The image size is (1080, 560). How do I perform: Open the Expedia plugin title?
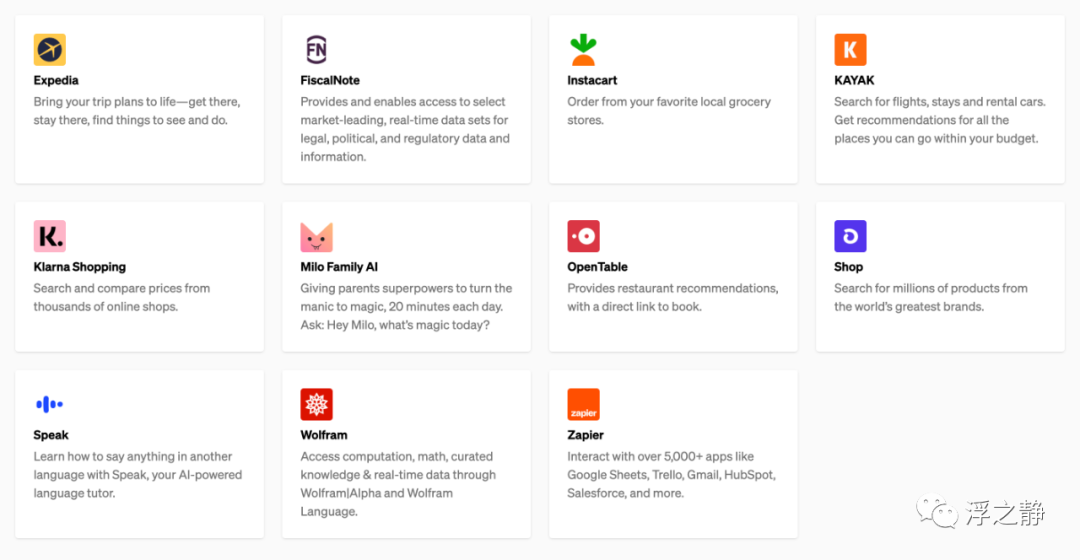[x=56, y=80]
